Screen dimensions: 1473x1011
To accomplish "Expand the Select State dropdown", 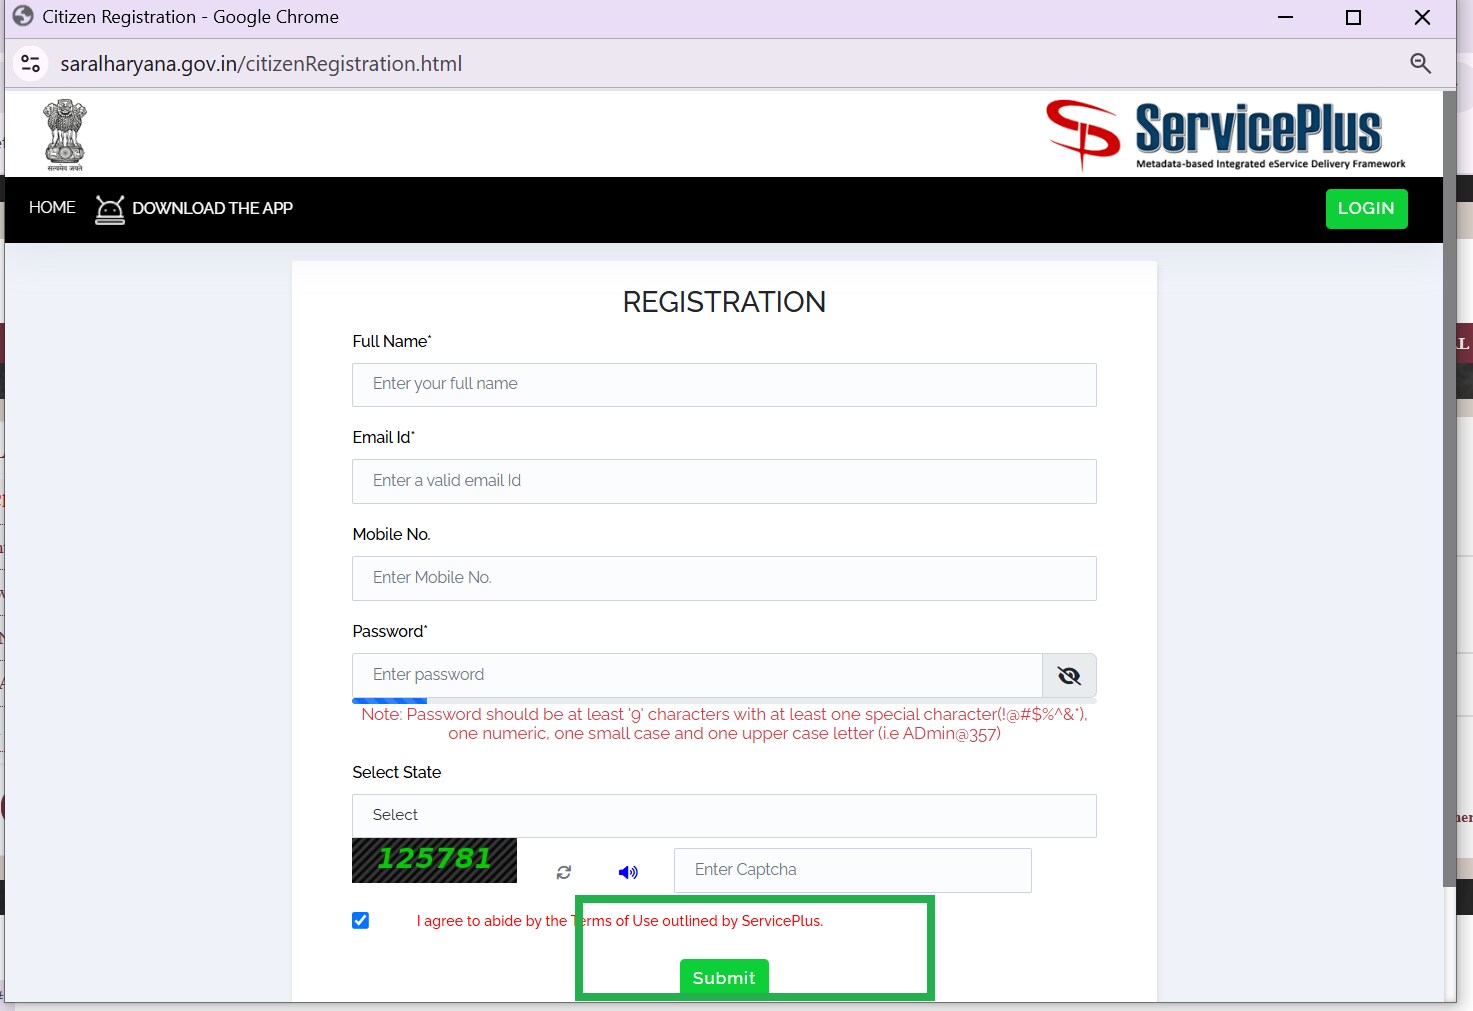I will (724, 816).
